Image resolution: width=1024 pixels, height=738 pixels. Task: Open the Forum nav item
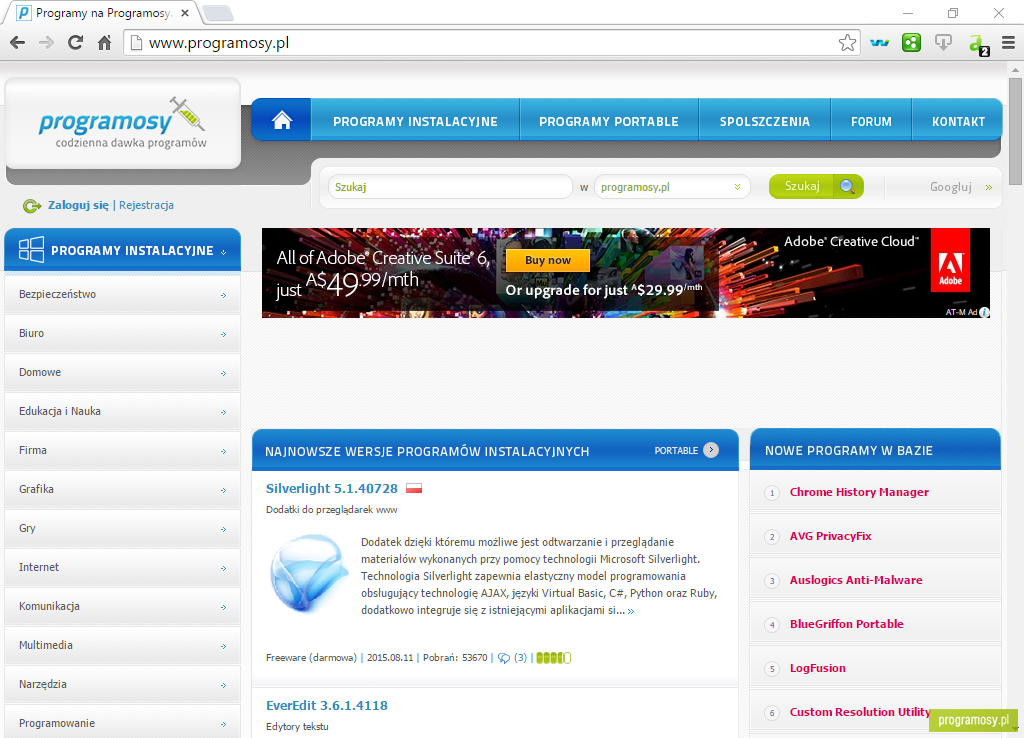point(871,121)
